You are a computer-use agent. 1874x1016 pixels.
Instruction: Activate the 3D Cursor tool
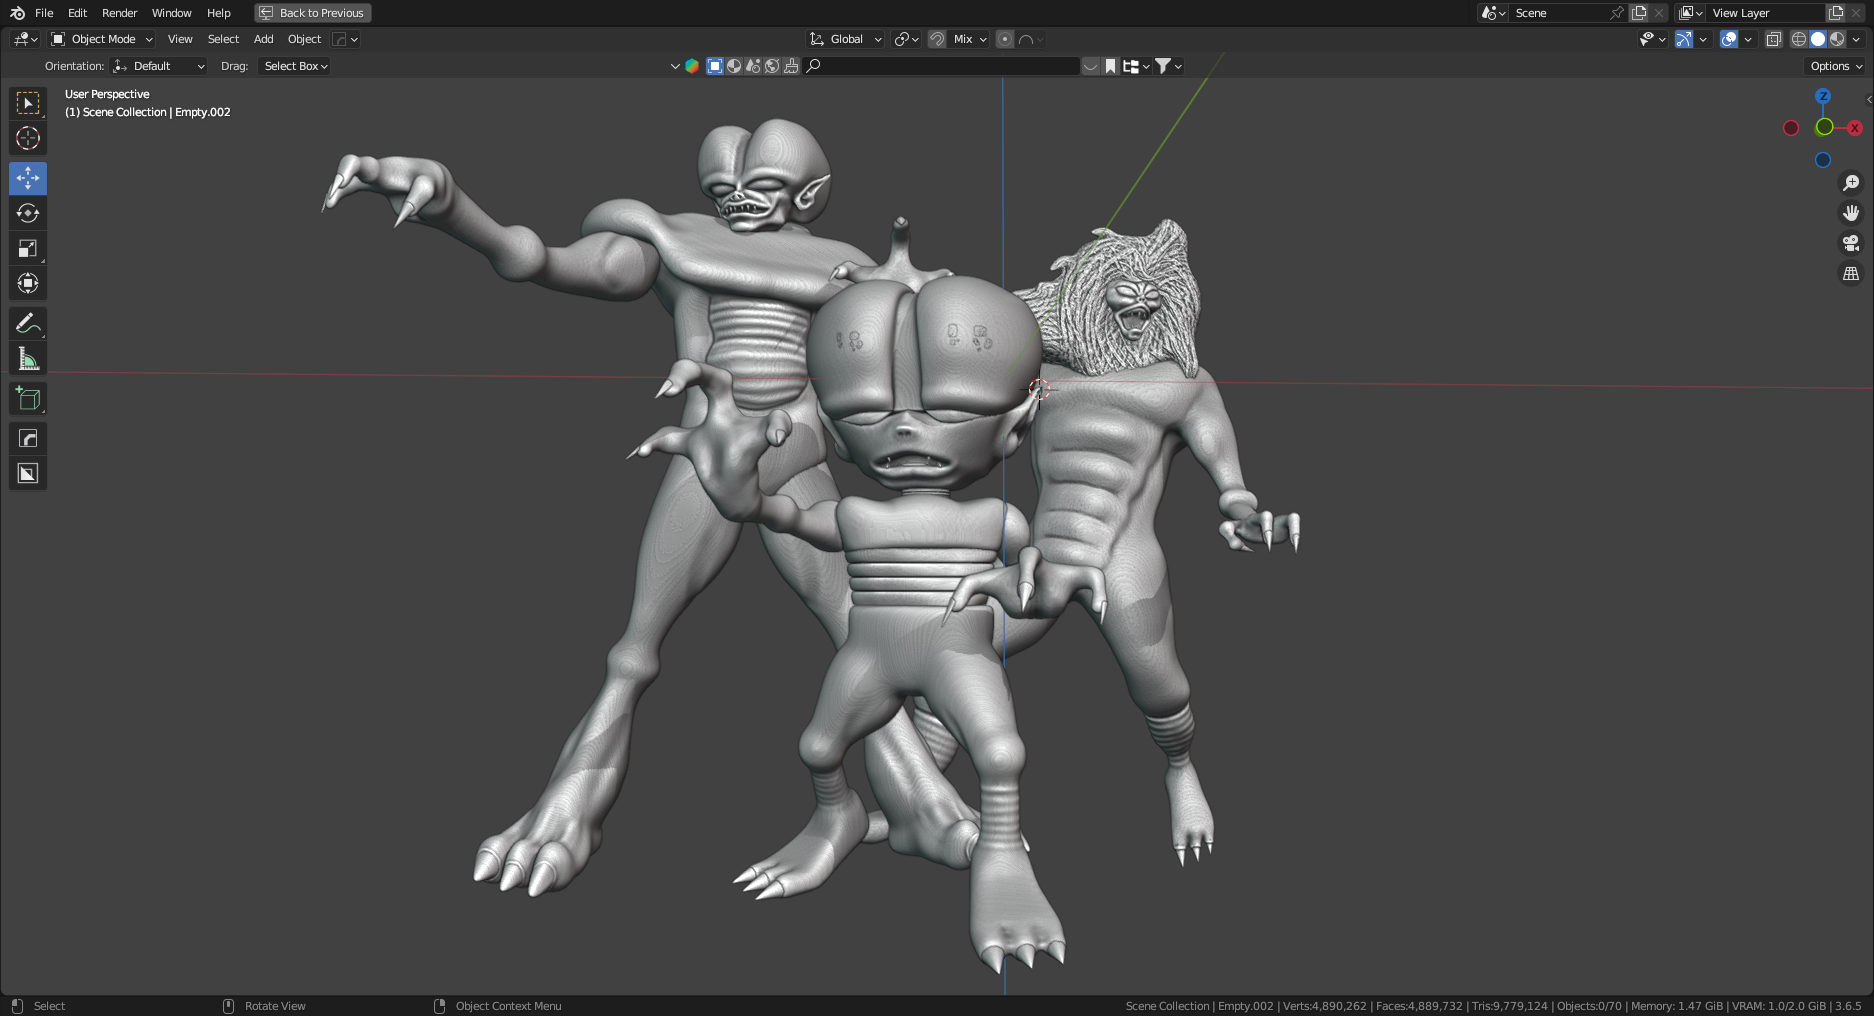click(28, 138)
